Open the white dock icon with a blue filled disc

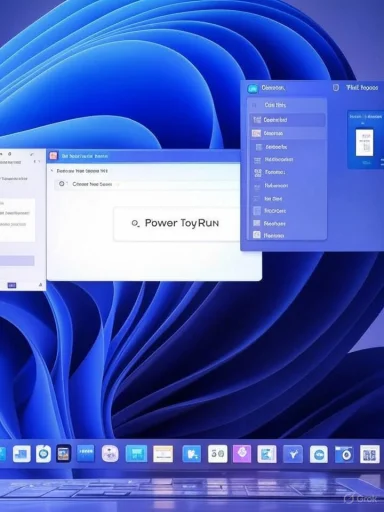coord(319,454)
